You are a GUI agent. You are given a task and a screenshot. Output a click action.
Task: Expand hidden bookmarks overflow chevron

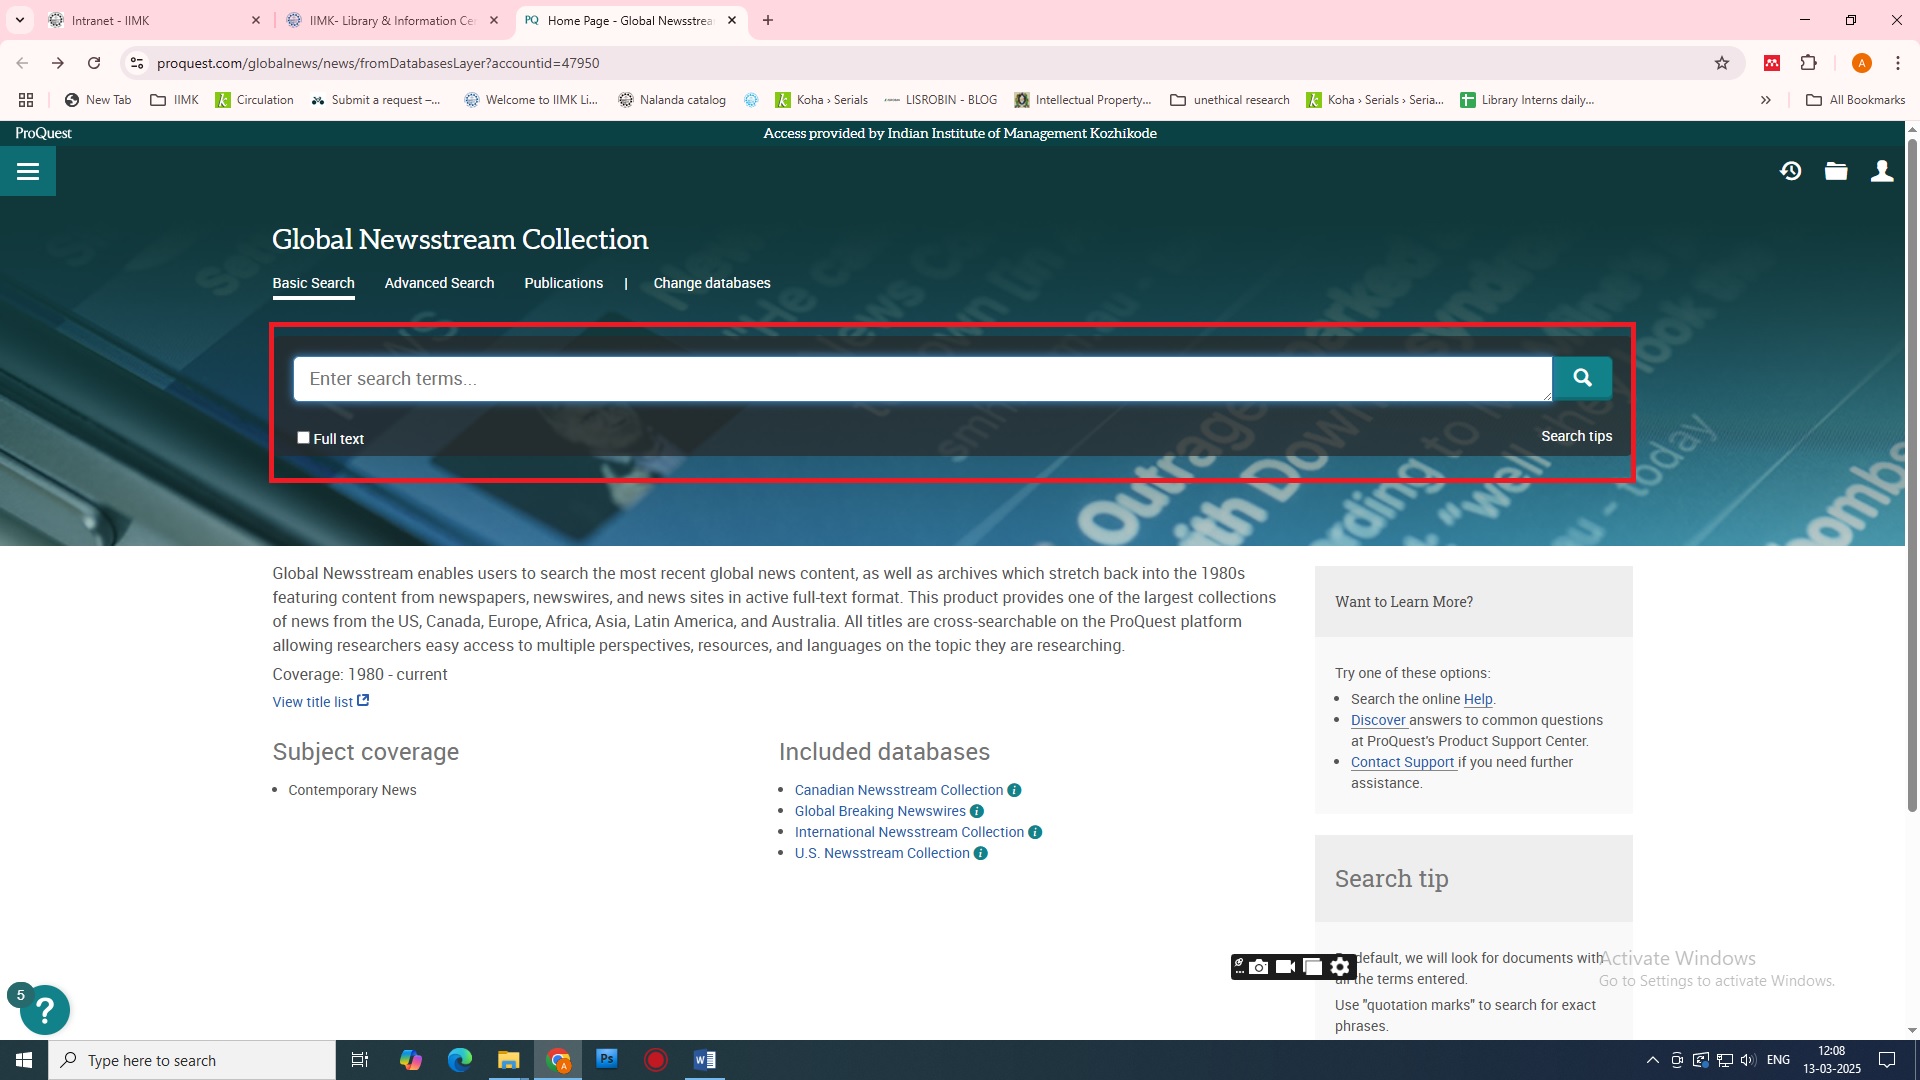(x=1766, y=100)
